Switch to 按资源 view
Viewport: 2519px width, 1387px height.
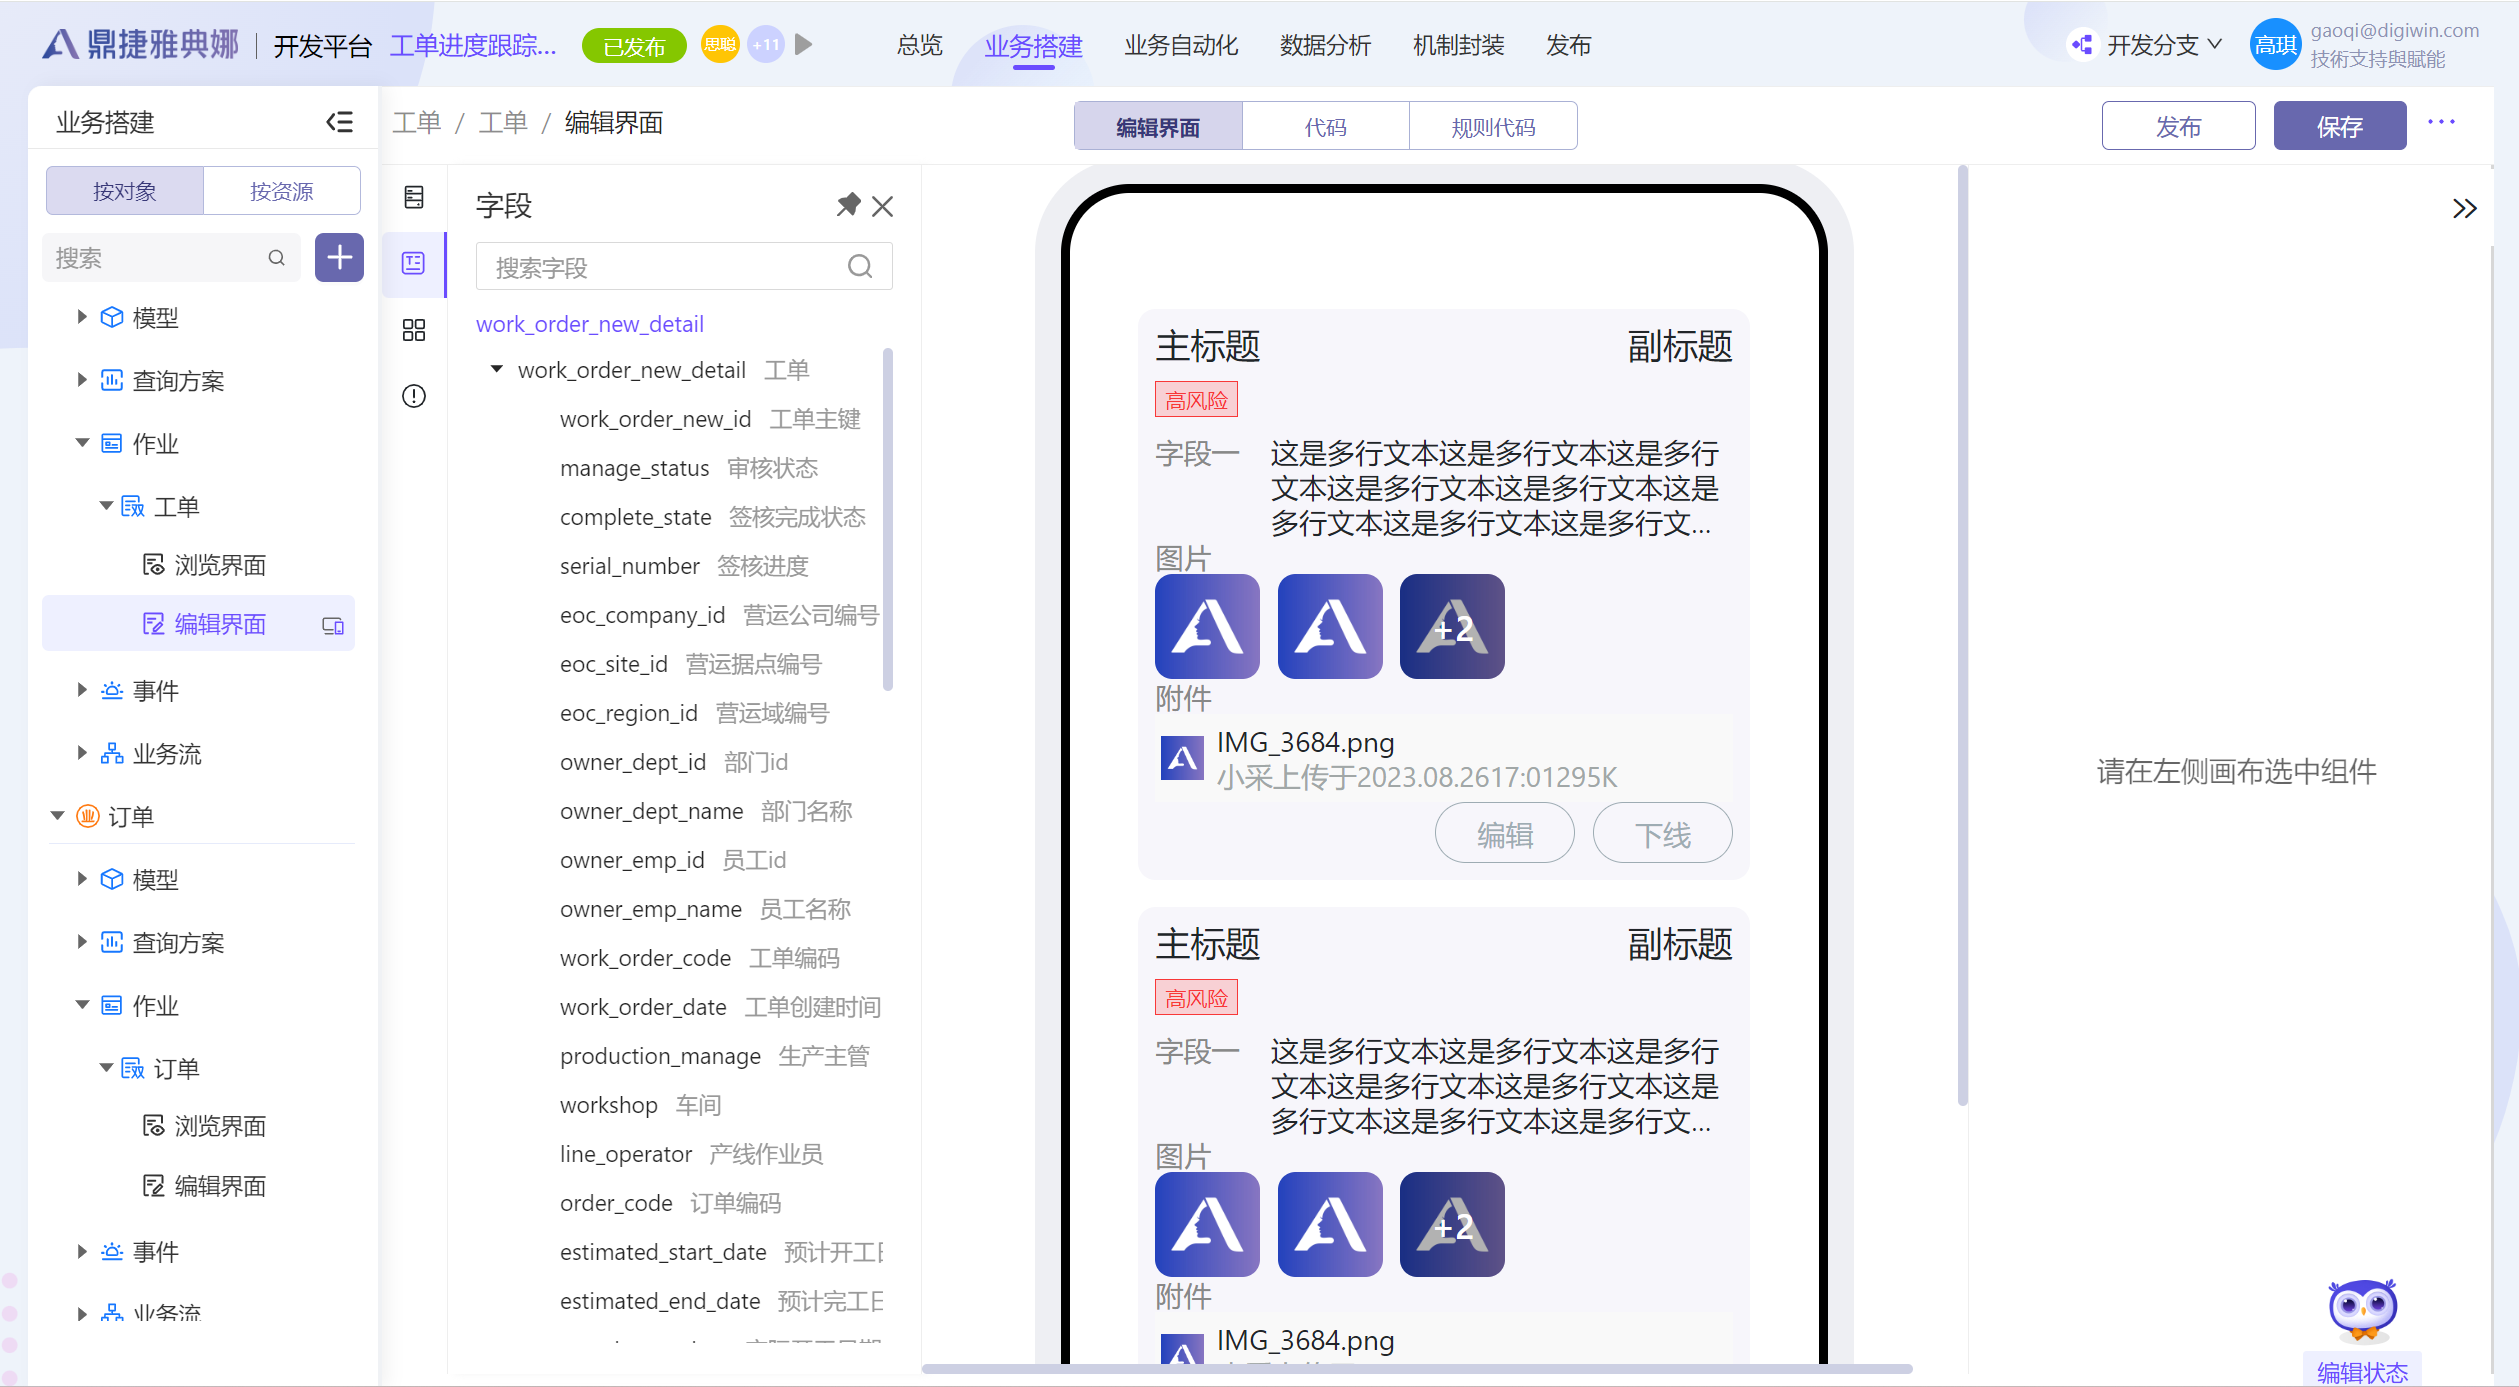(x=282, y=191)
